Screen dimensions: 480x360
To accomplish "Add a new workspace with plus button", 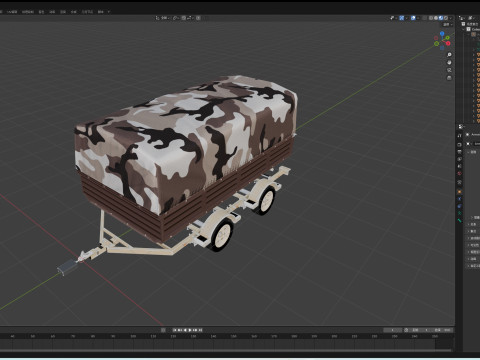I will pos(109,12).
